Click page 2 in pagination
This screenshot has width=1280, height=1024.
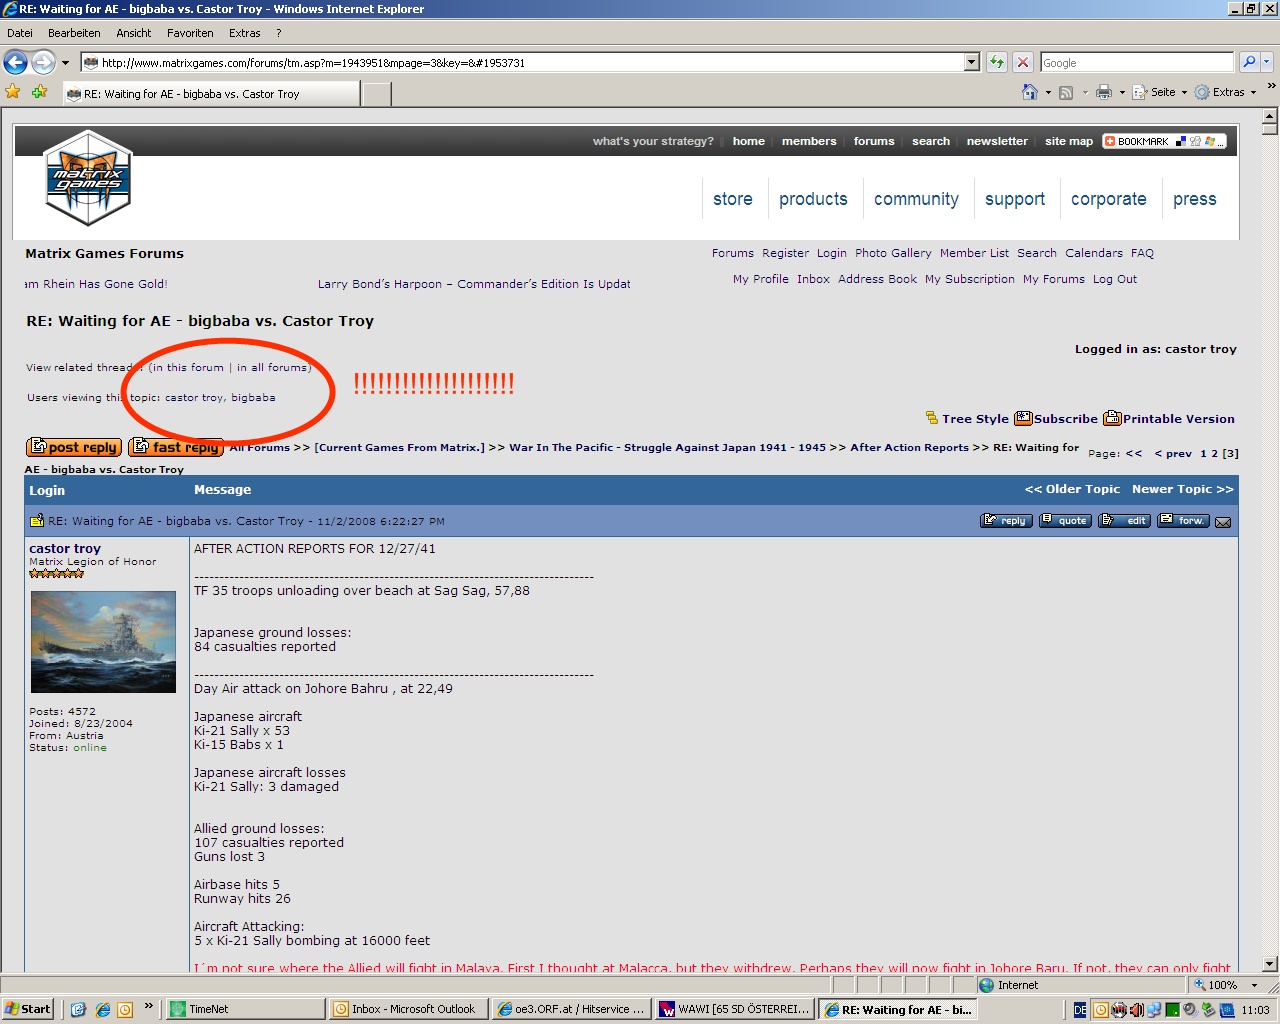(1215, 453)
